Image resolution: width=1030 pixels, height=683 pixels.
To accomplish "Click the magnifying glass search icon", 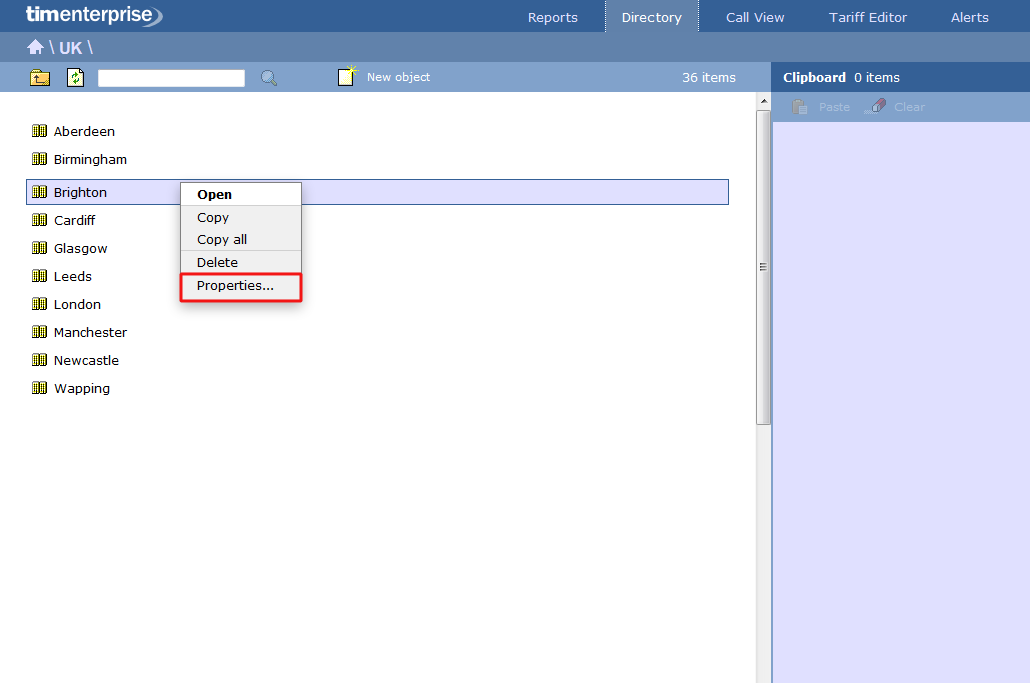I will point(269,78).
